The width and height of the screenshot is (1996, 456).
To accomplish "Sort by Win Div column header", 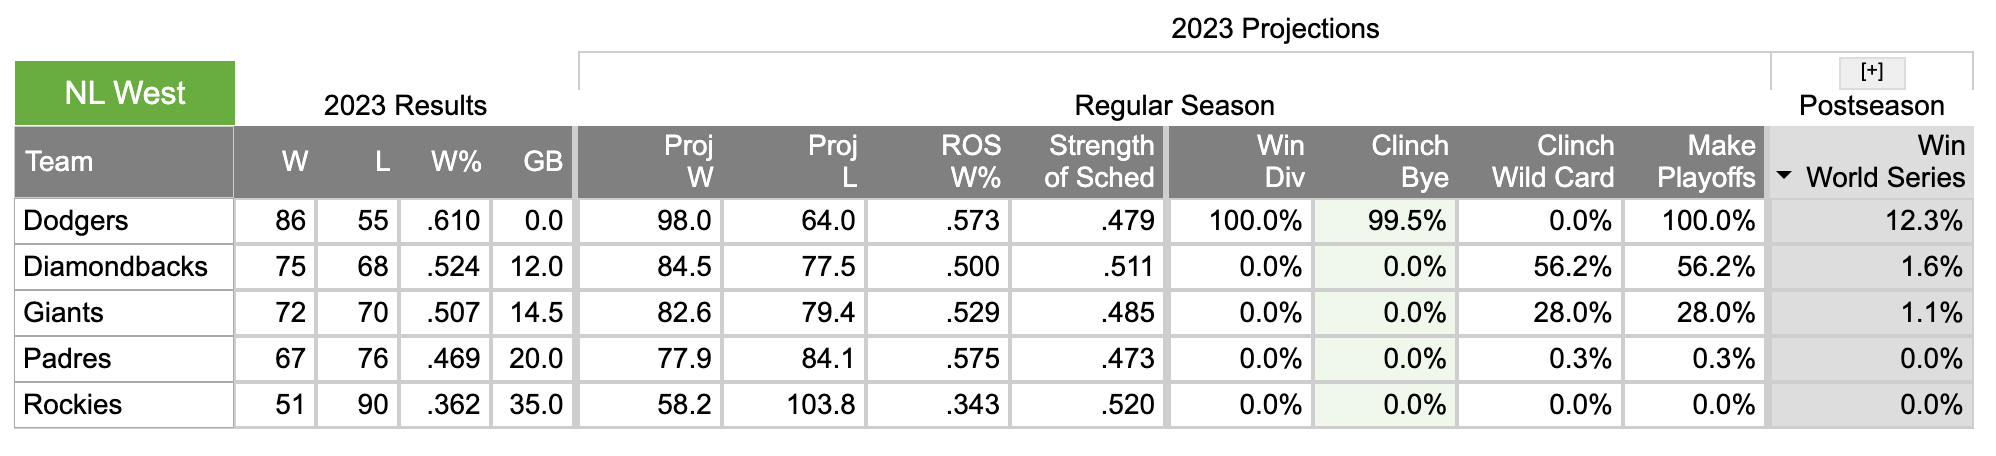I will [1241, 162].
